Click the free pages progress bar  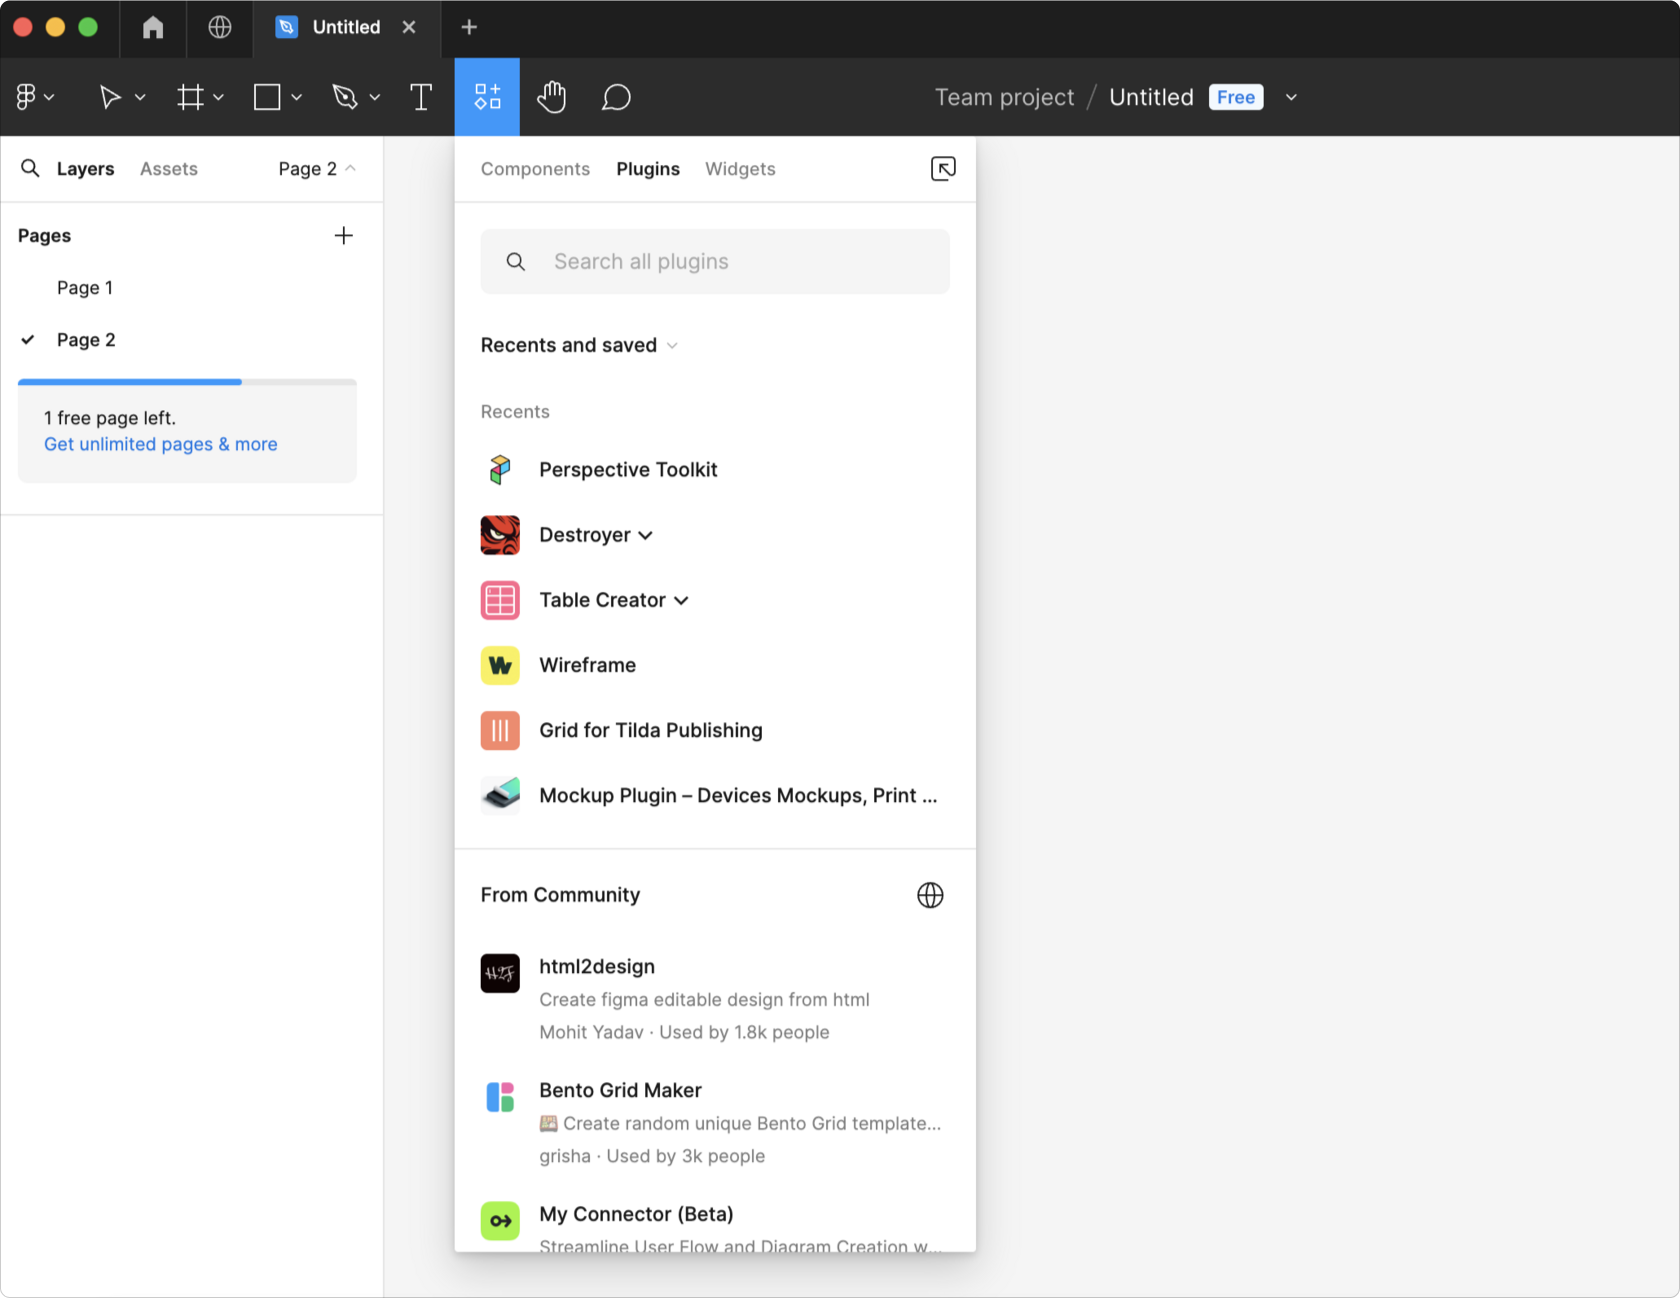[x=187, y=381]
